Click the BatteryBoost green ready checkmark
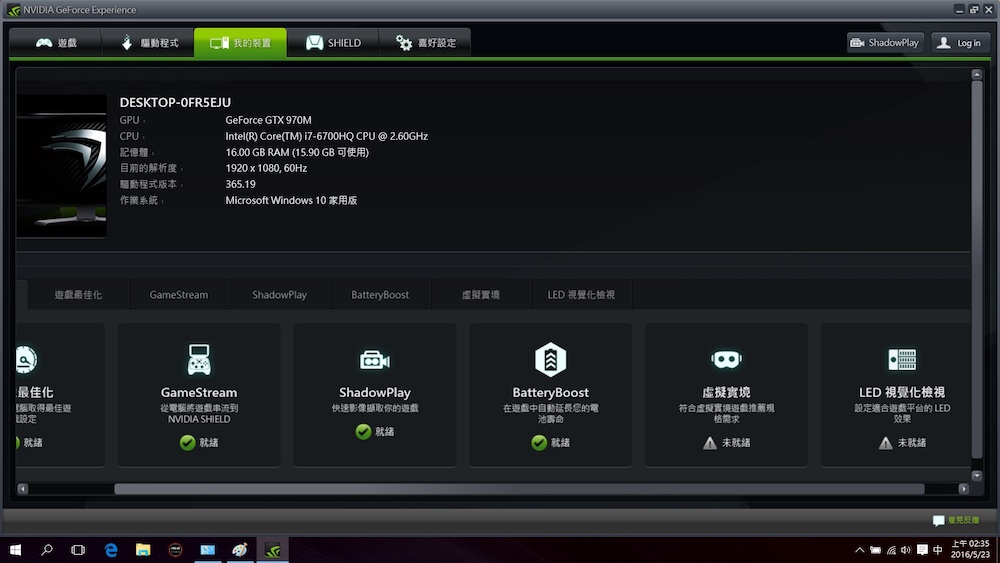1000x563 pixels. tap(539, 442)
